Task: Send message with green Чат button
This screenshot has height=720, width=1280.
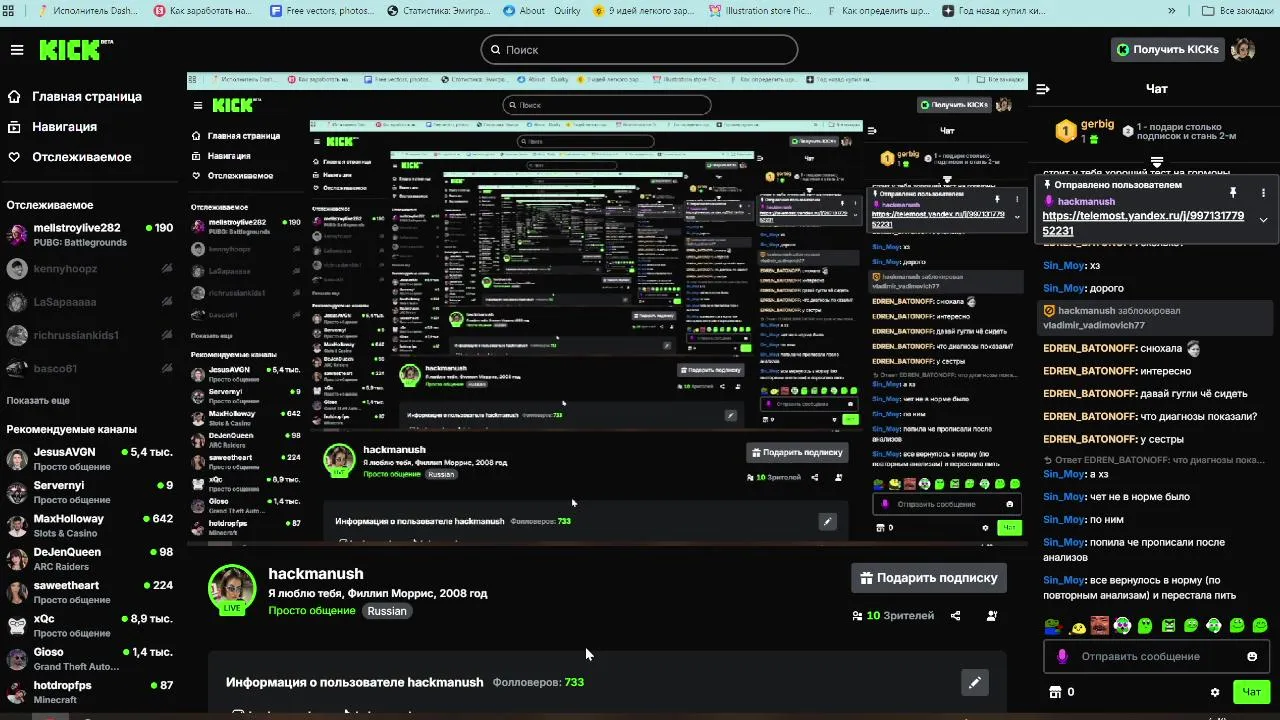Action: 1251,692
